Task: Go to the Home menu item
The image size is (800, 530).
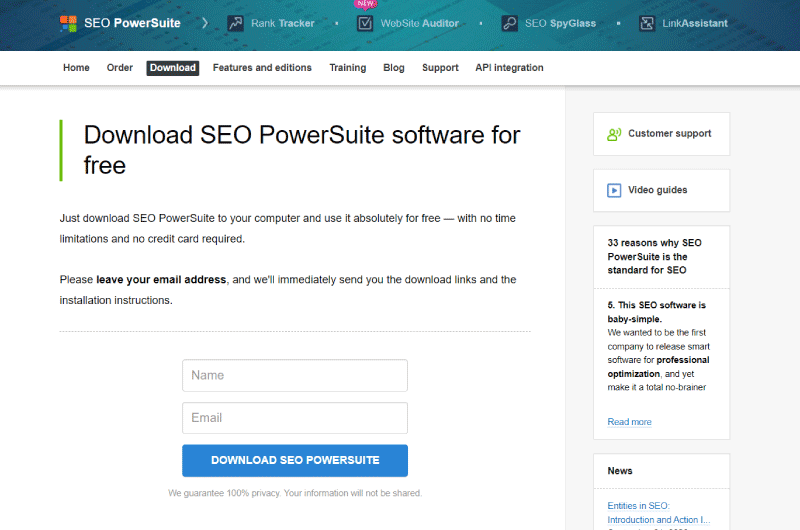Action: [76, 68]
